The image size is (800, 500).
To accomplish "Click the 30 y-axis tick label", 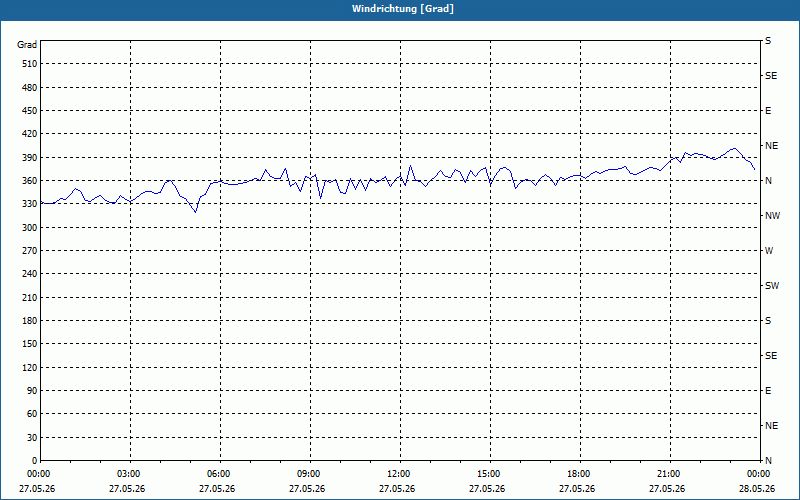I will click(x=32, y=438).
